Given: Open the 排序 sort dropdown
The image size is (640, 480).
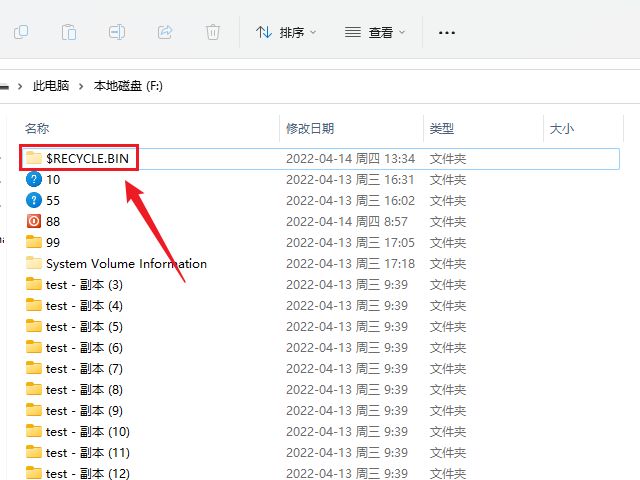Looking at the screenshot, I should (286, 32).
